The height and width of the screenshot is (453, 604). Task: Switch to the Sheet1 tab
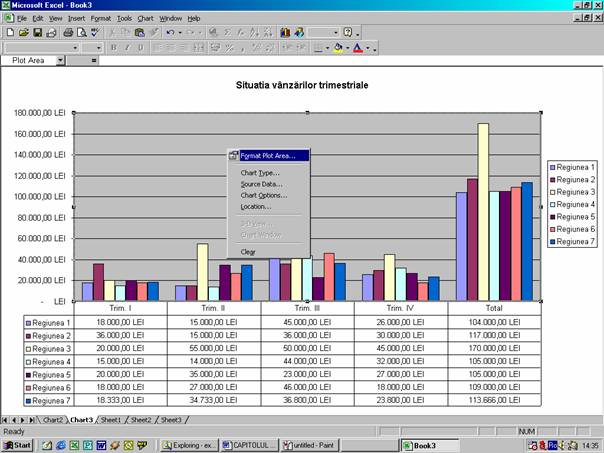point(110,420)
